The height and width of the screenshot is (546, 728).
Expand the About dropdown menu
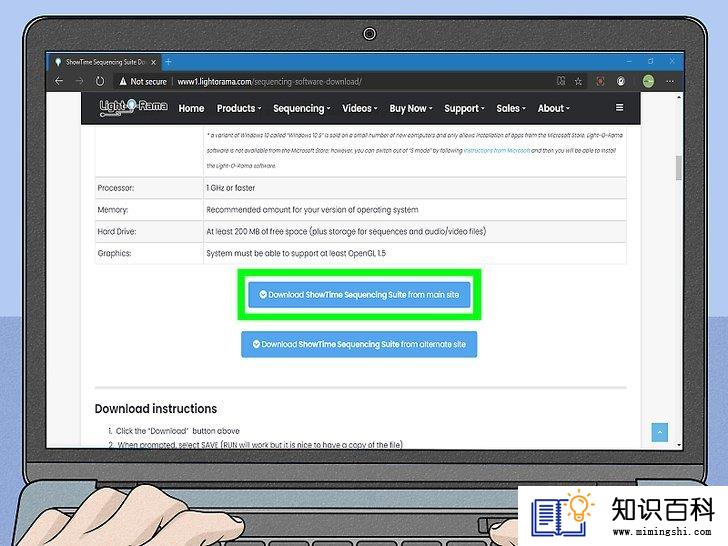coord(553,108)
